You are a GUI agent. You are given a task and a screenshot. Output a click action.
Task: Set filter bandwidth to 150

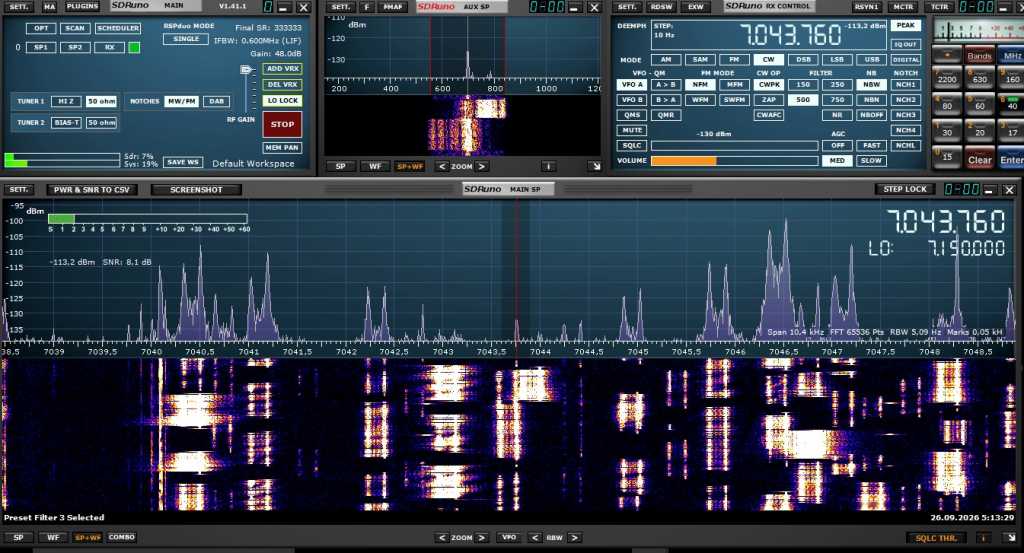tap(803, 85)
